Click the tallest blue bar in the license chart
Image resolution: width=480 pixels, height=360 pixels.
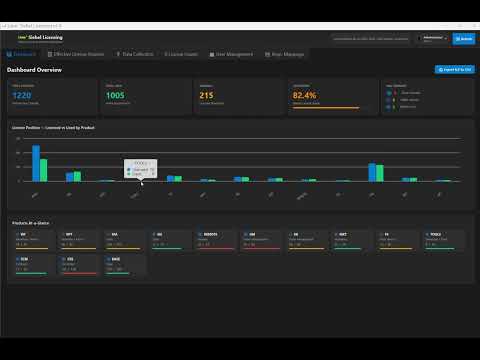(36, 163)
